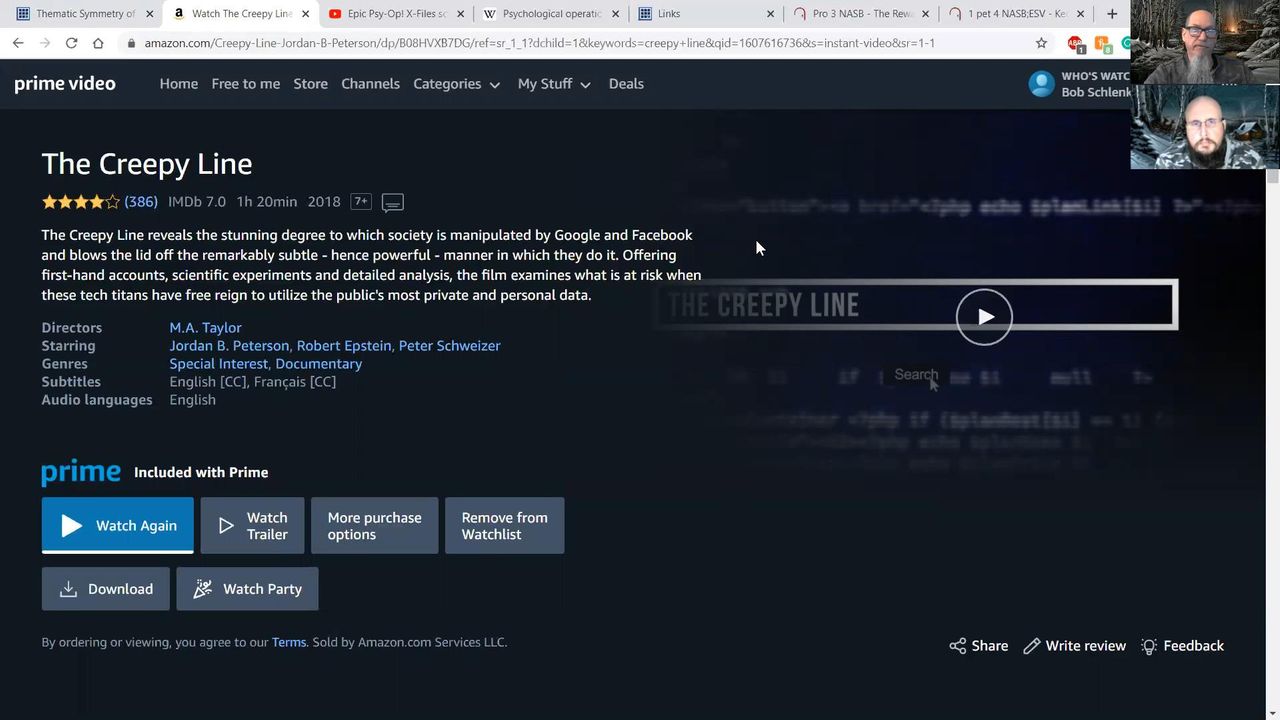1280x720 pixels.
Task: Start a Watch Party
Action: point(247,589)
